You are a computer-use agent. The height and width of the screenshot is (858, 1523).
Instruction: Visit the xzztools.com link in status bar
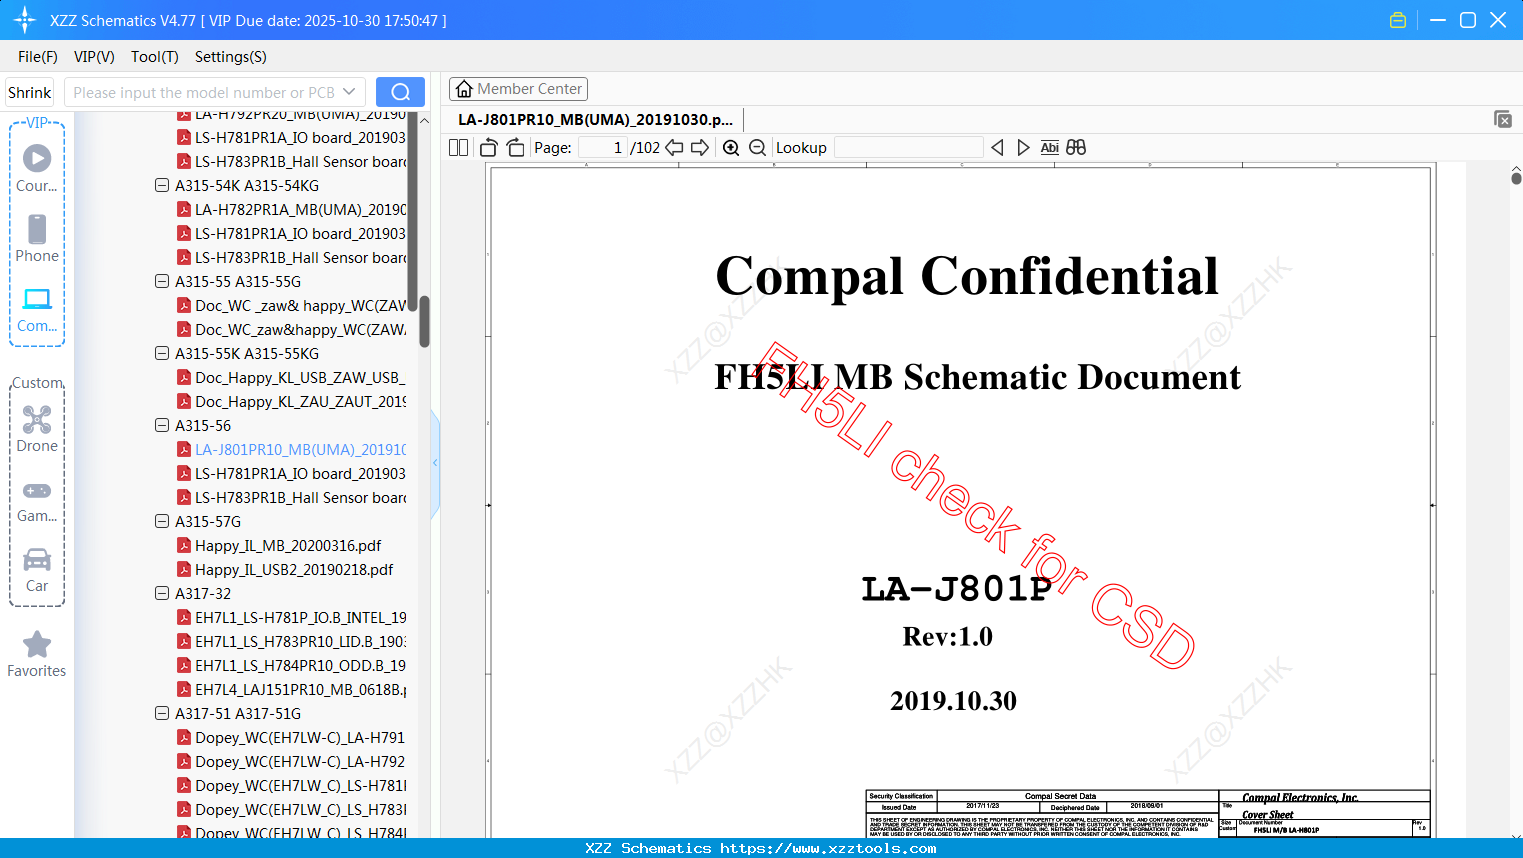828,848
